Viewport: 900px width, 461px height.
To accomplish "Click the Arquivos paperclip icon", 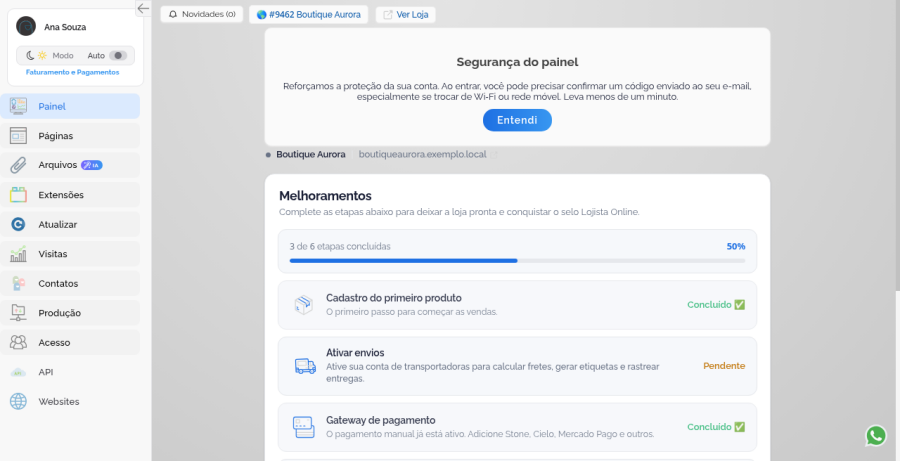I will pyautogui.click(x=18, y=165).
